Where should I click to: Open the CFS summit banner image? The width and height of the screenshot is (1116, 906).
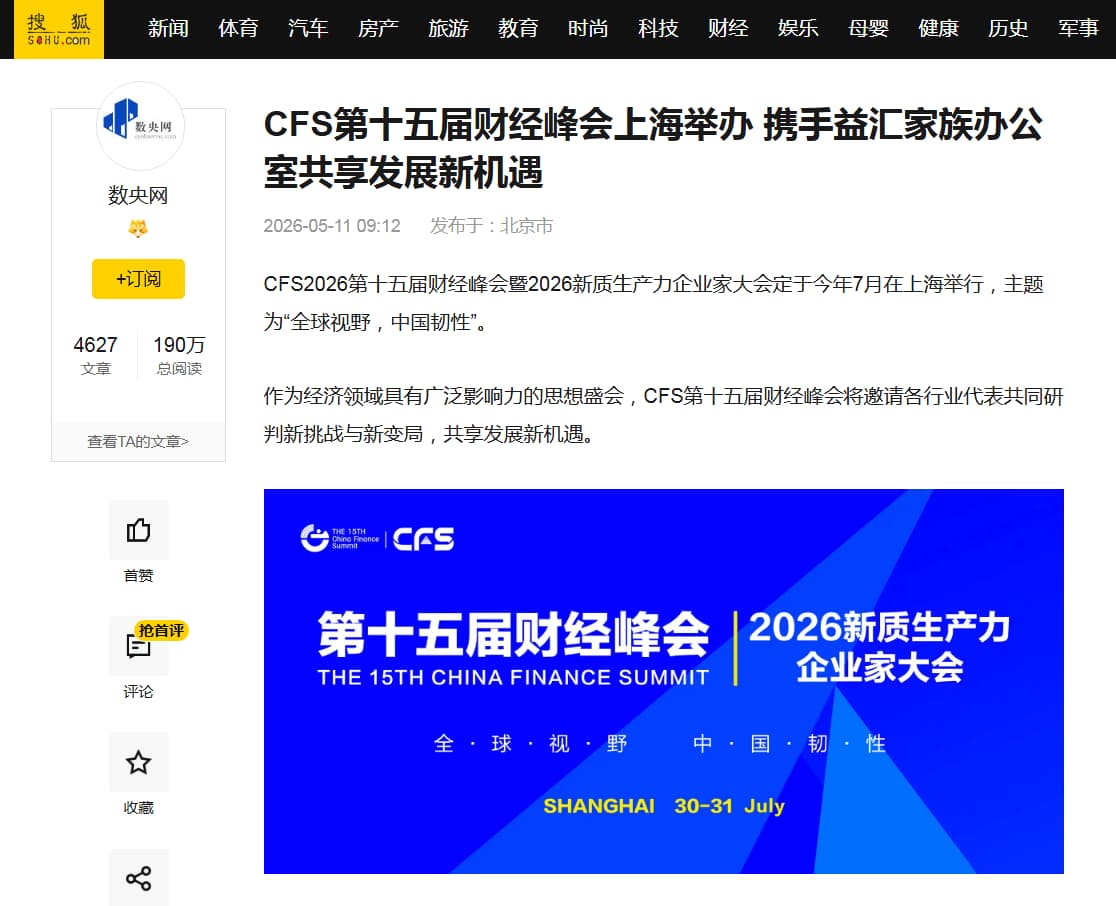(663, 681)
